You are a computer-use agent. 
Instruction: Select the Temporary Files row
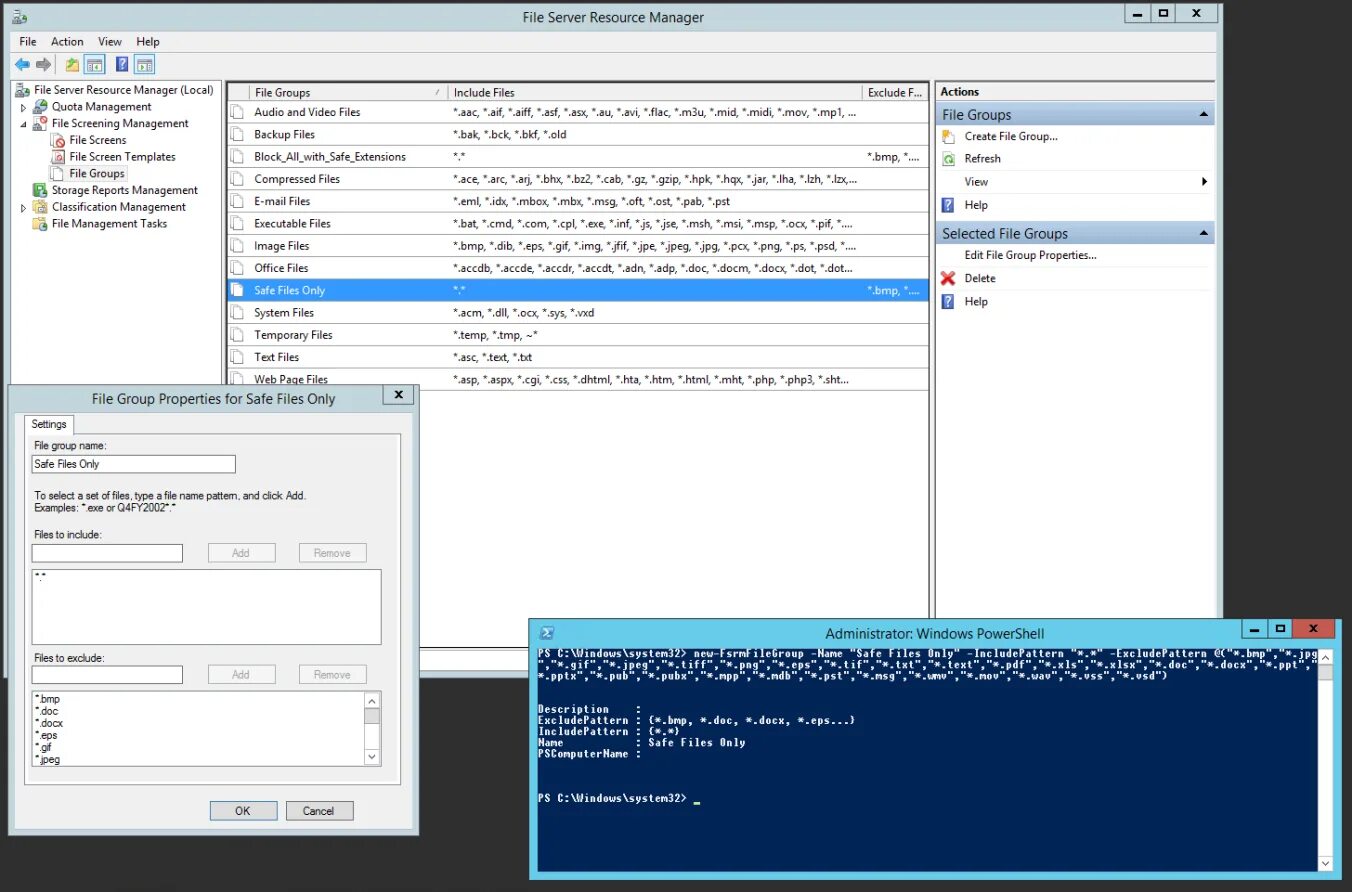(x=577, y=335)
